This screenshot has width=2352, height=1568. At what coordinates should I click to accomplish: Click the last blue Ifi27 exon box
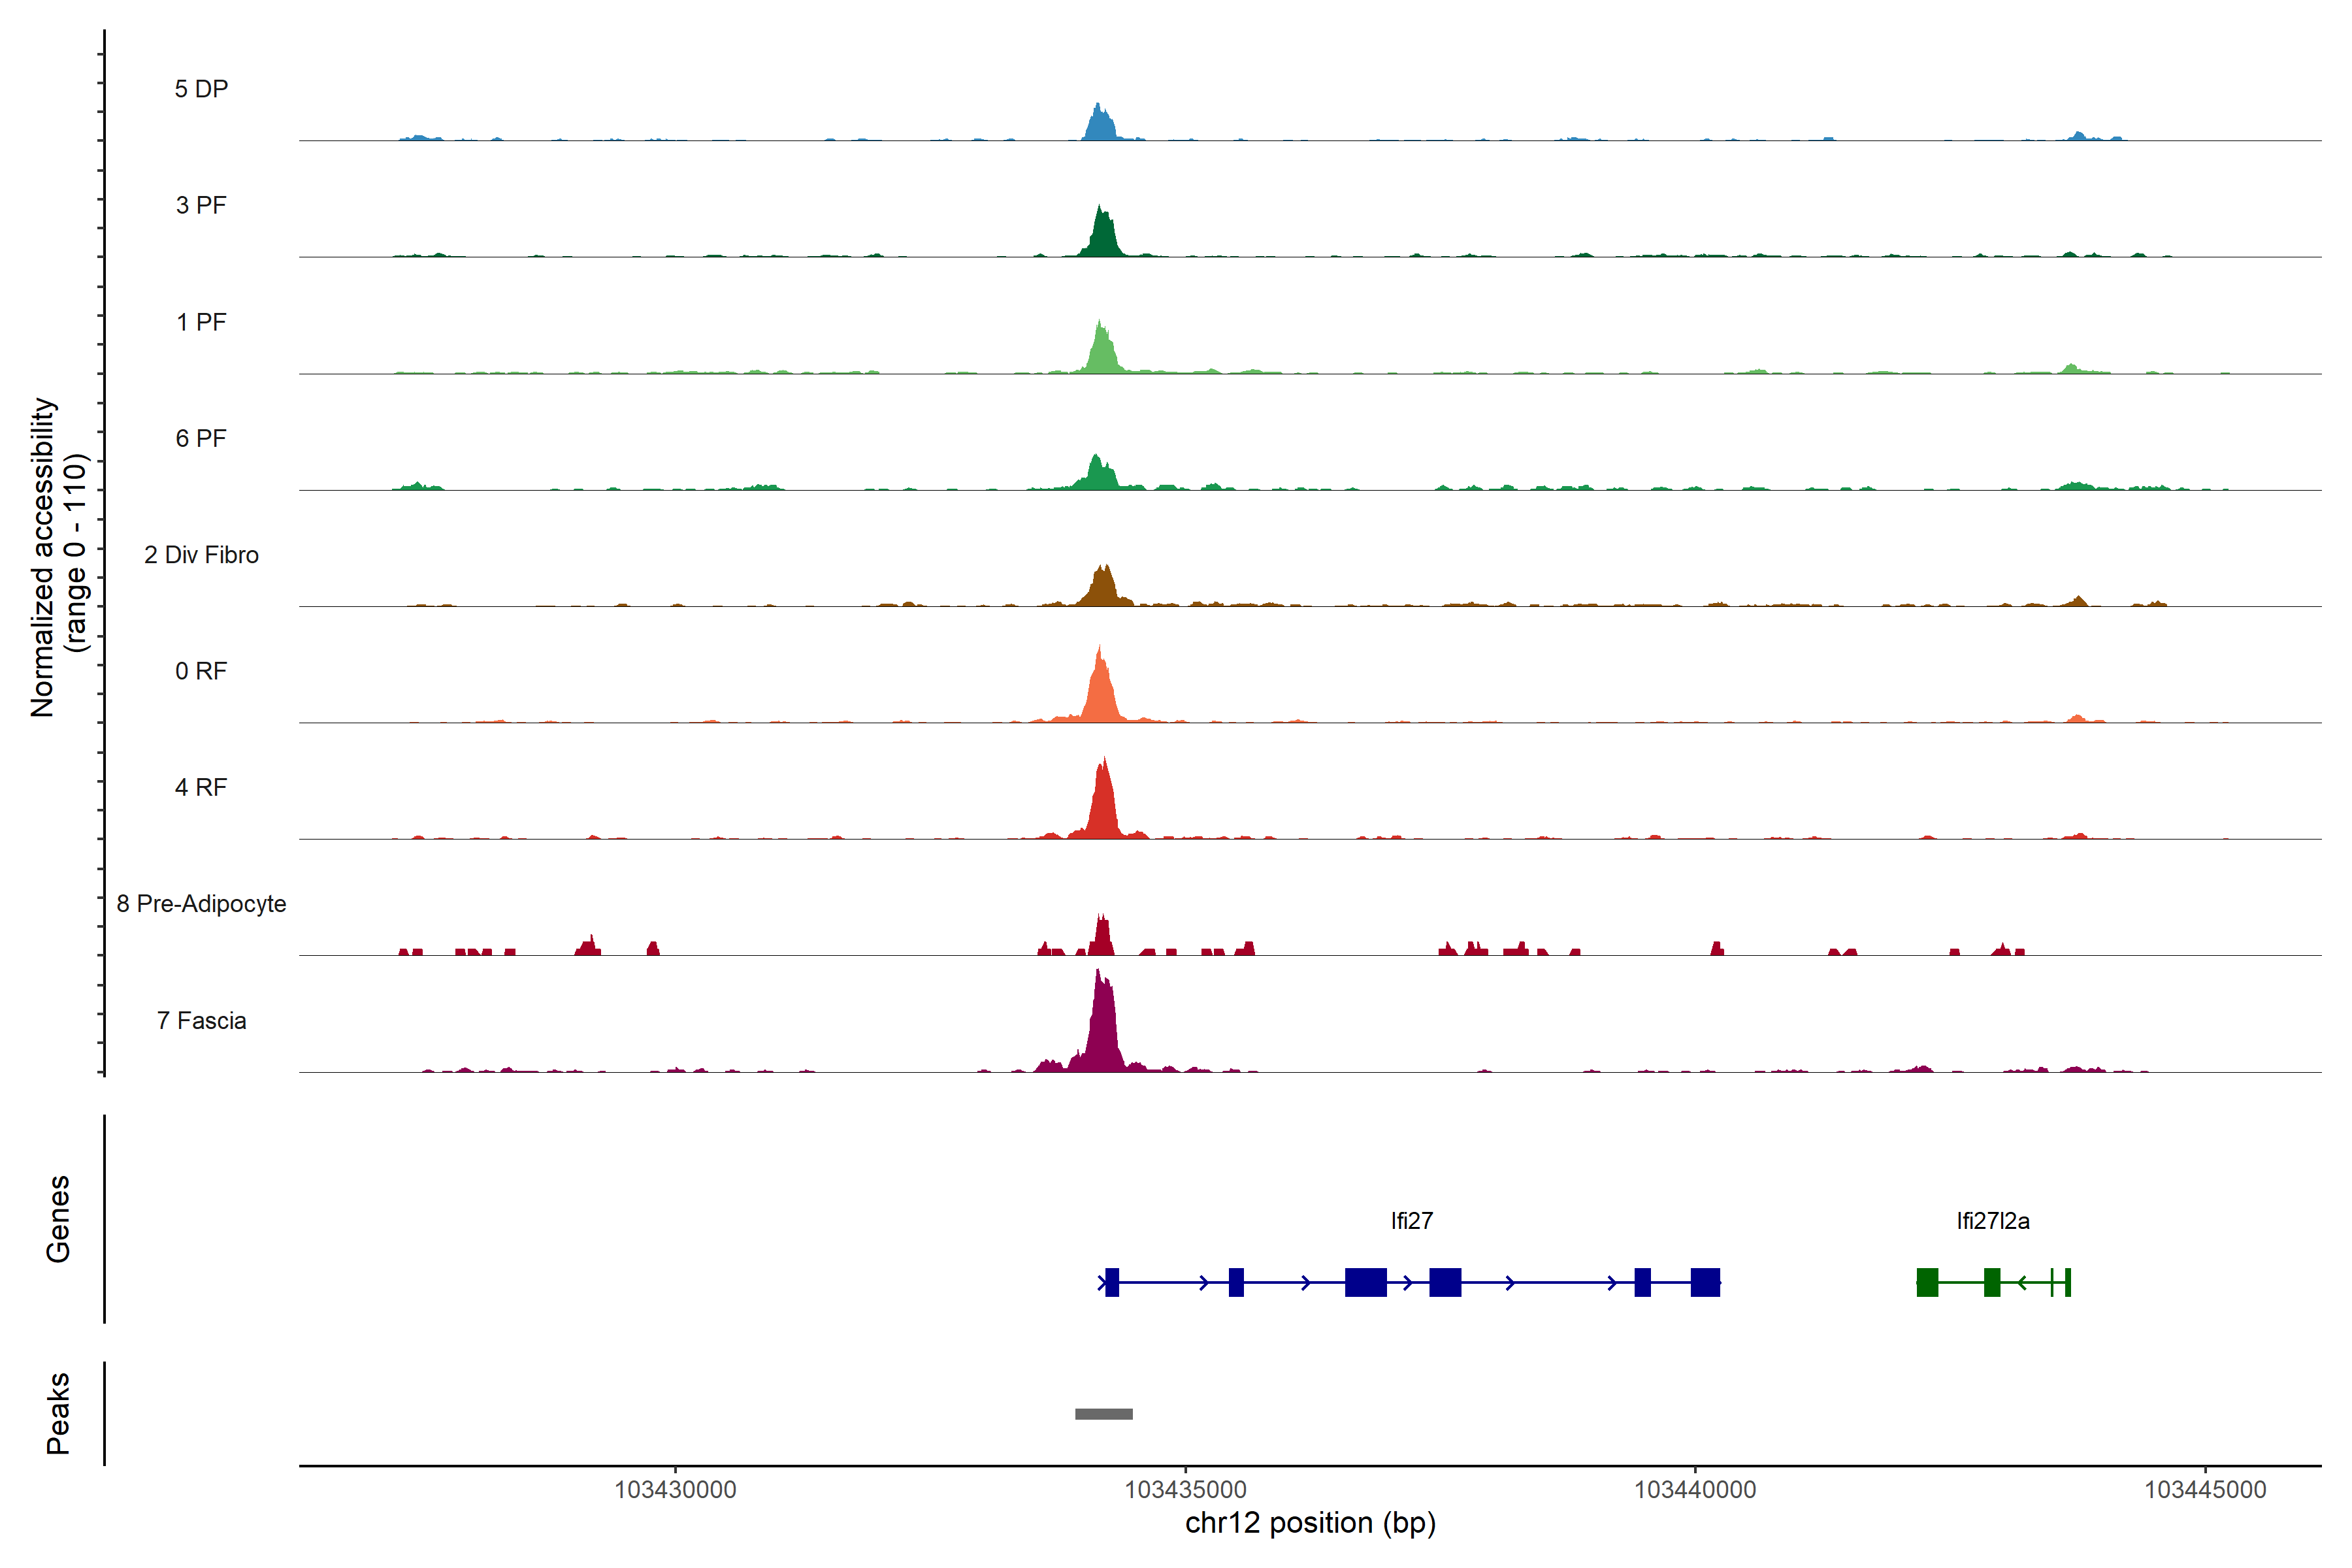pos(1705,1282)
